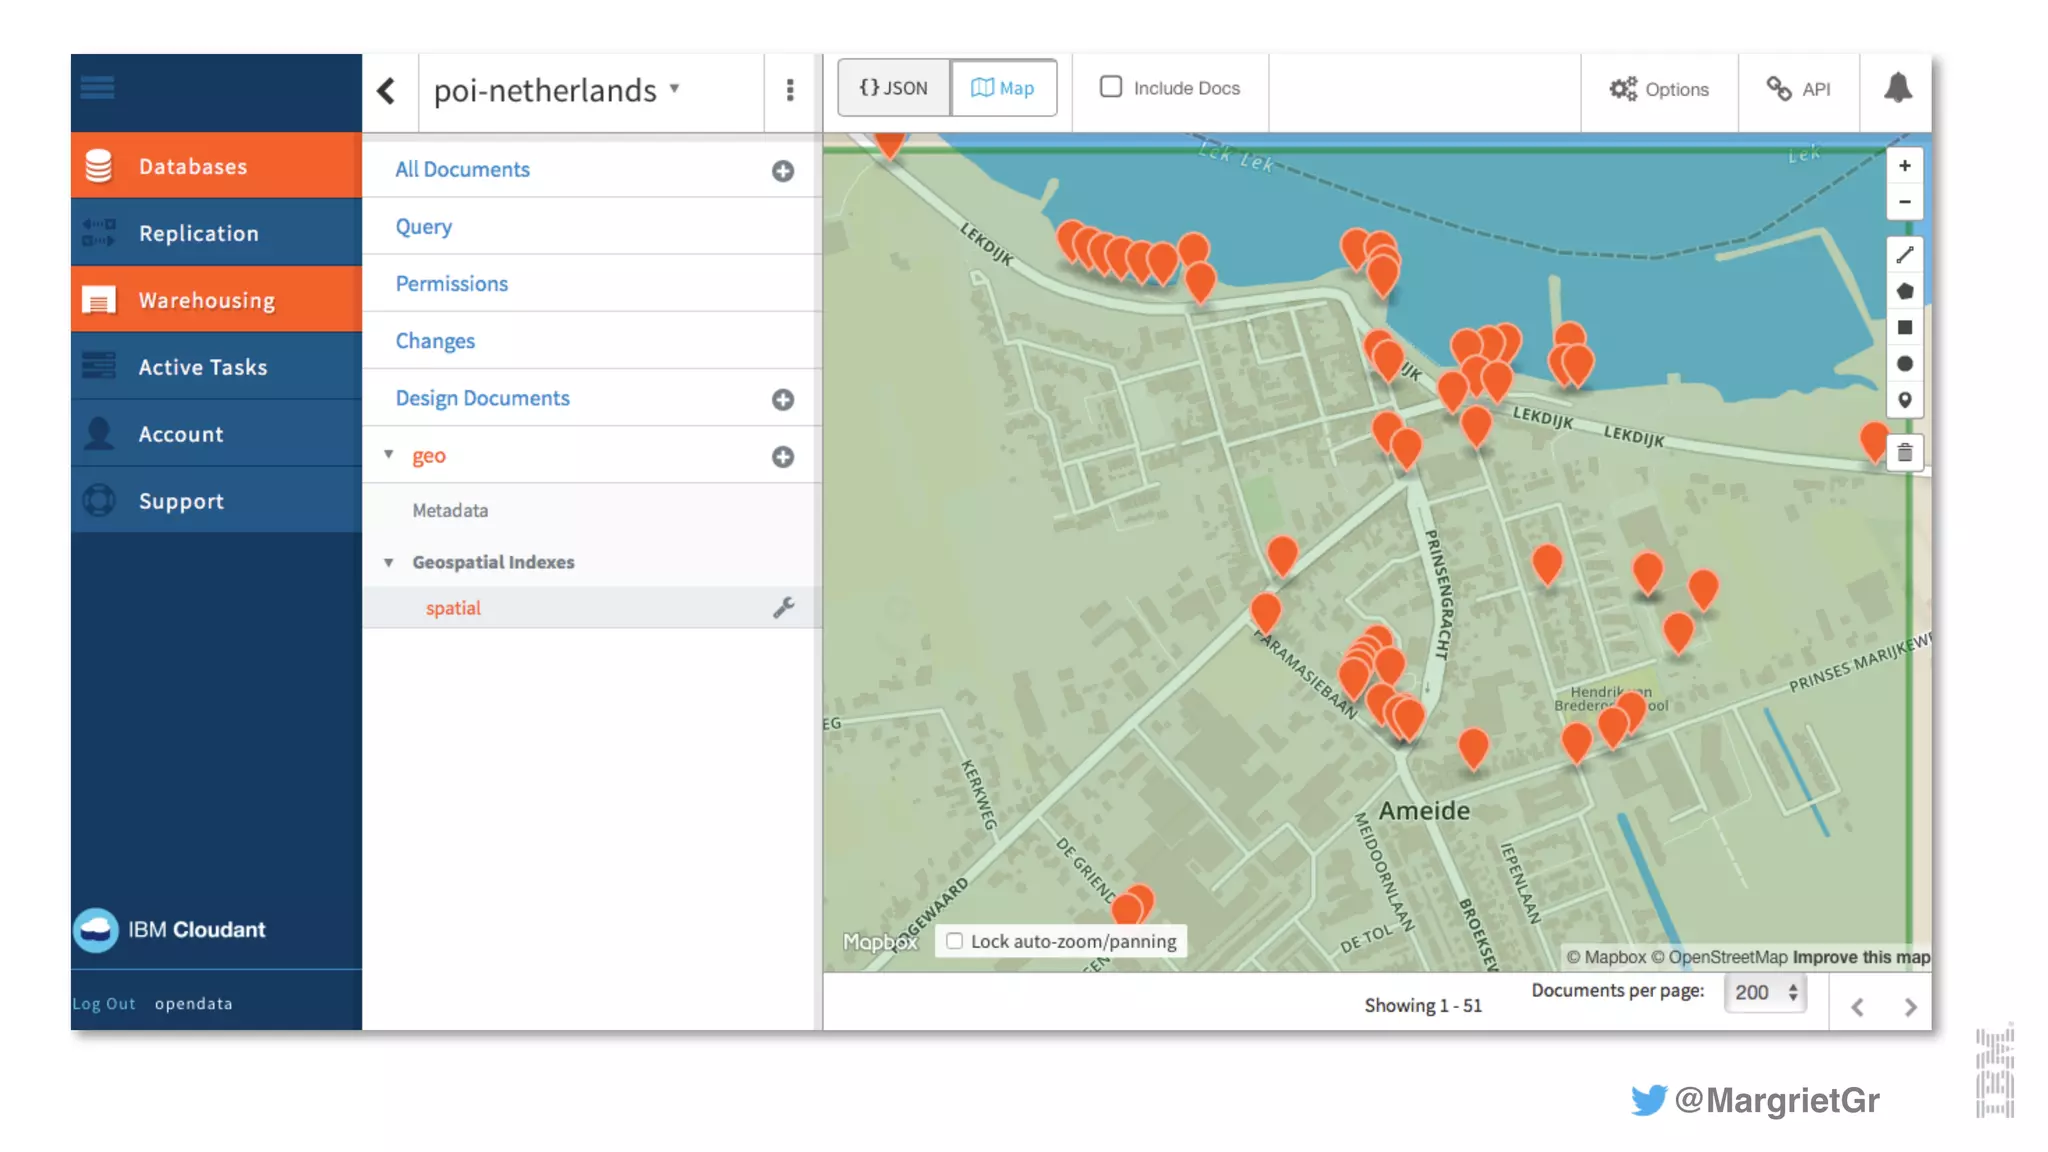Click the Permissions link
Image resolution: width=2048 pixels, height=1152 pixels.
(451, 284)
